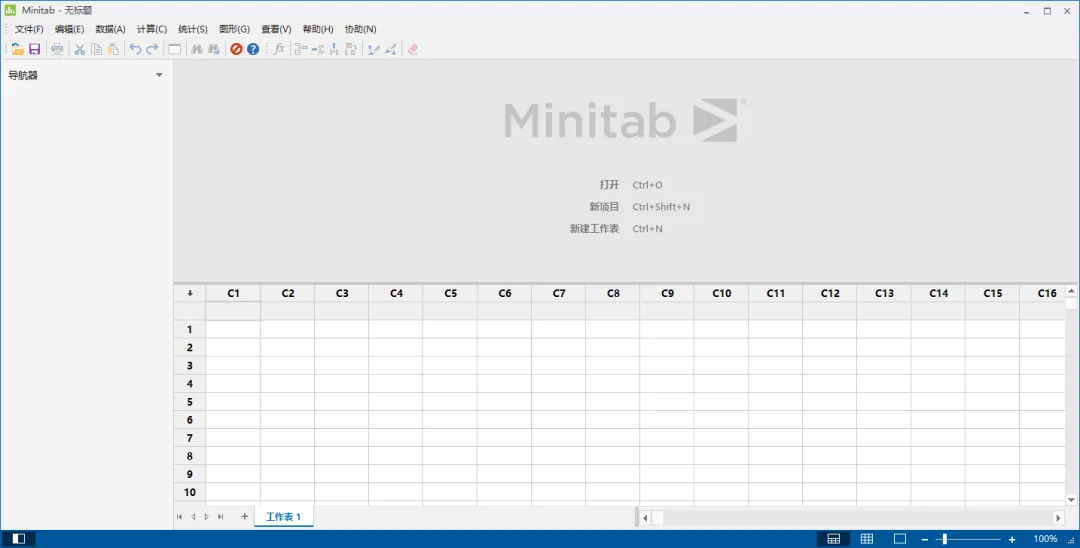Click the Paste clipboard icon

[x=114, y=49]
